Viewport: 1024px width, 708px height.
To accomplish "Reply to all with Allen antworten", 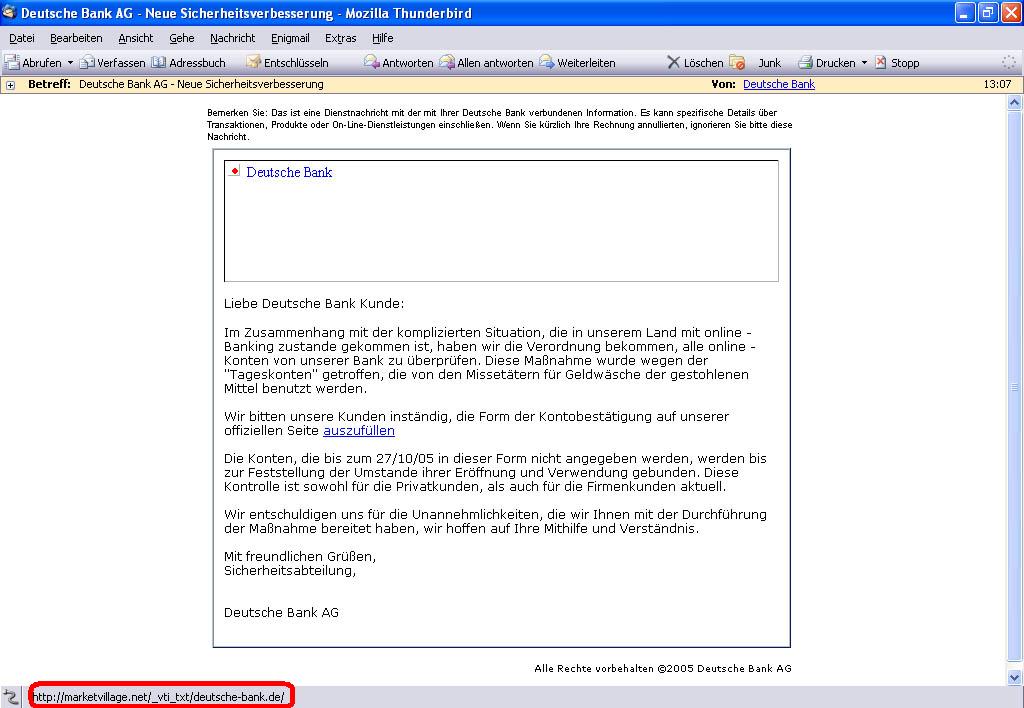I will (487, 63).
